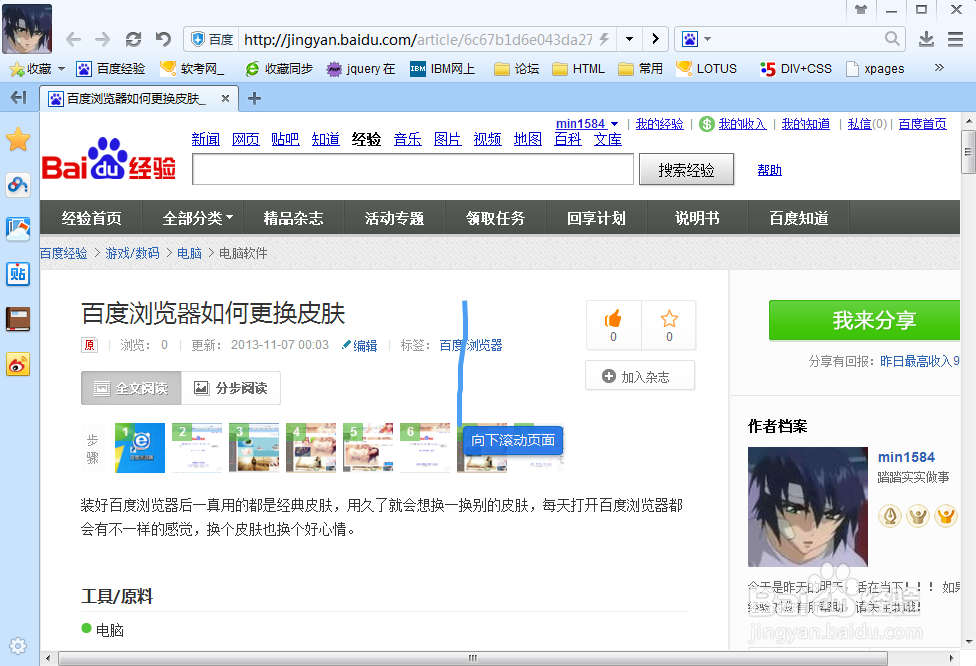The image size is (976, 666).
Task: Open the 帮助 link
Action: click(x=769, y=170)
